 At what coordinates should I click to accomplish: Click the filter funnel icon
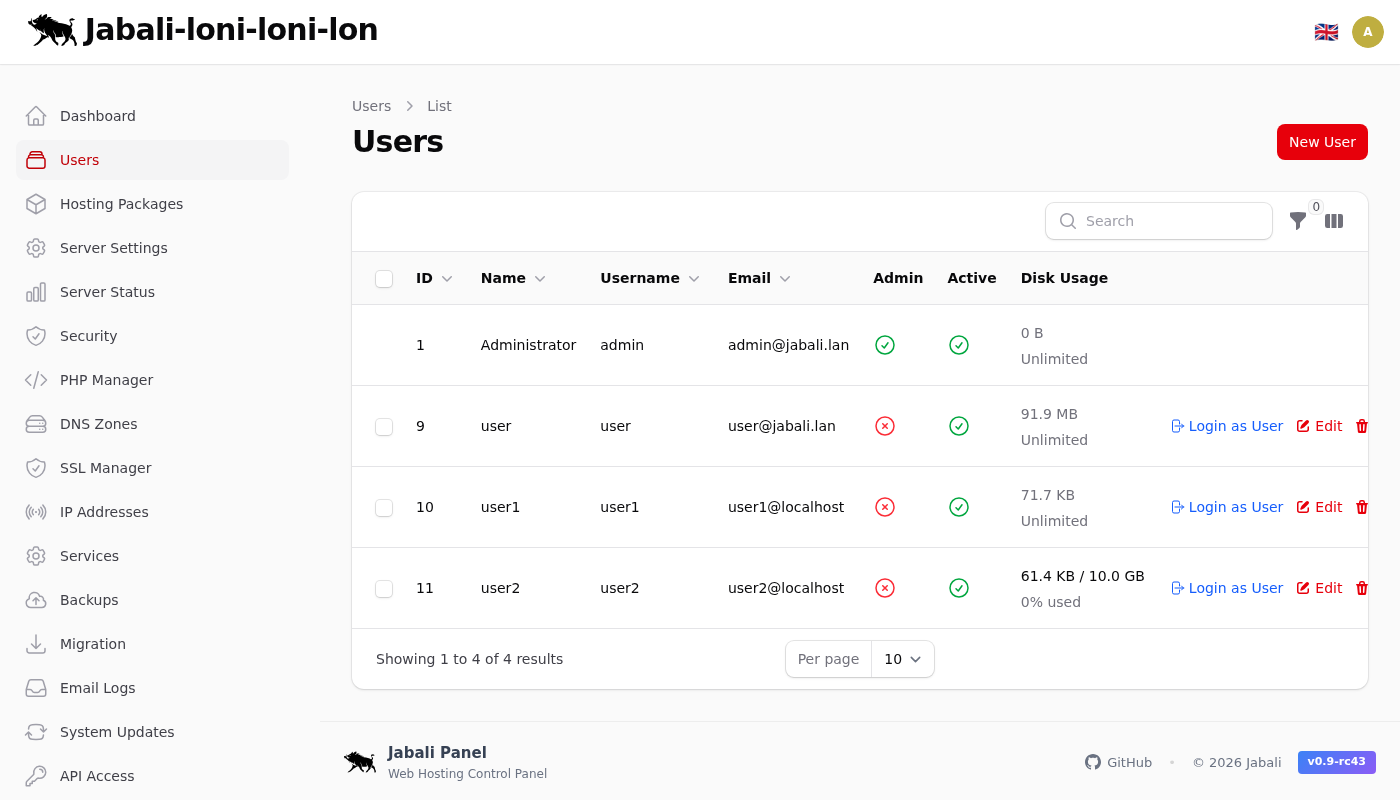point(1297,221)
